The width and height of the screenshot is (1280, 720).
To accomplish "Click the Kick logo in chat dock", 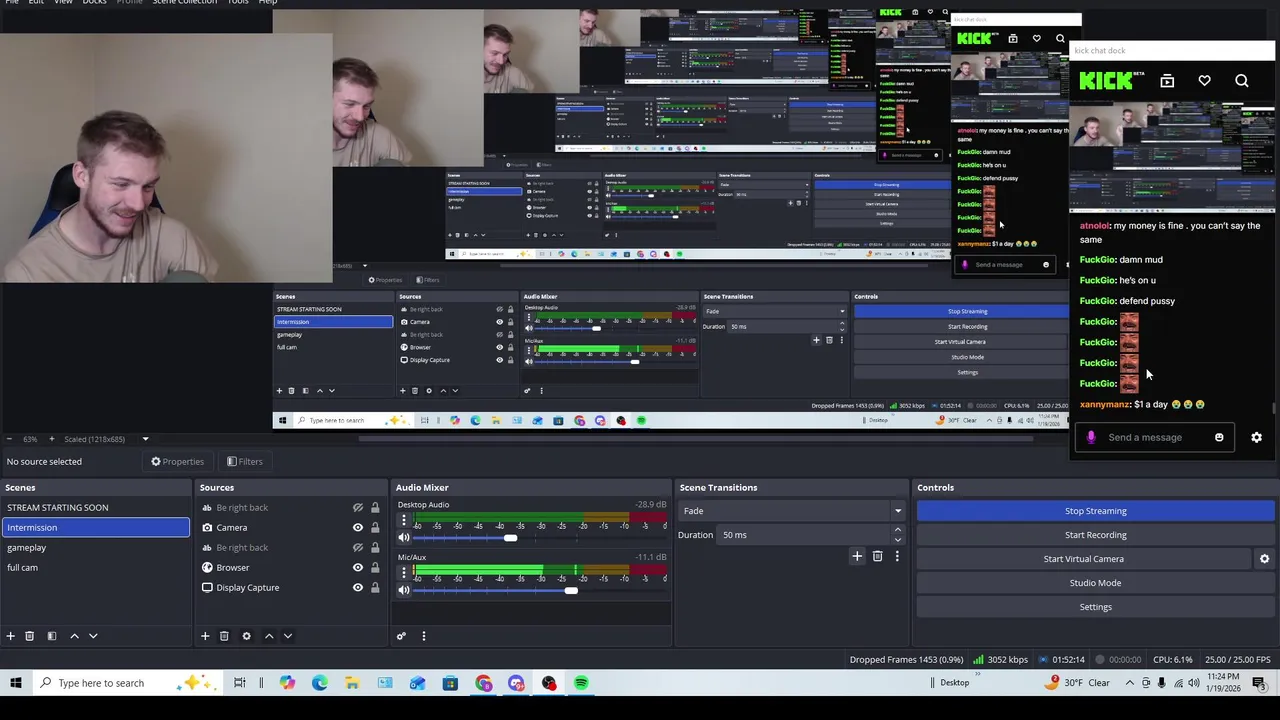I will tap(1107, 81).
